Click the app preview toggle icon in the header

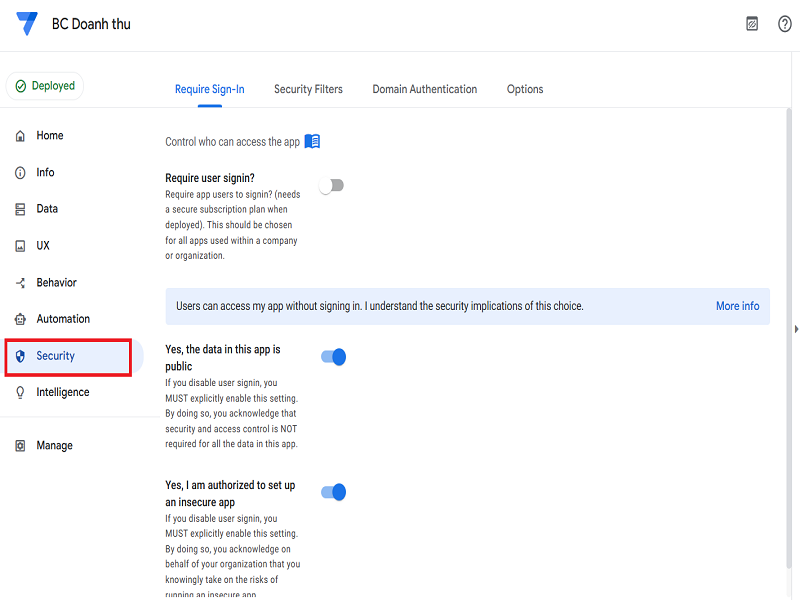pyautogui.click(x=751, y=23)
